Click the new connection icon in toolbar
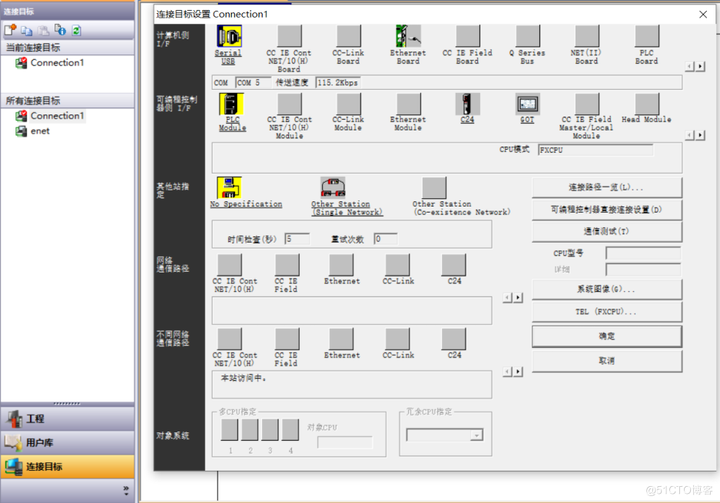720x503 pixels. 10,30
